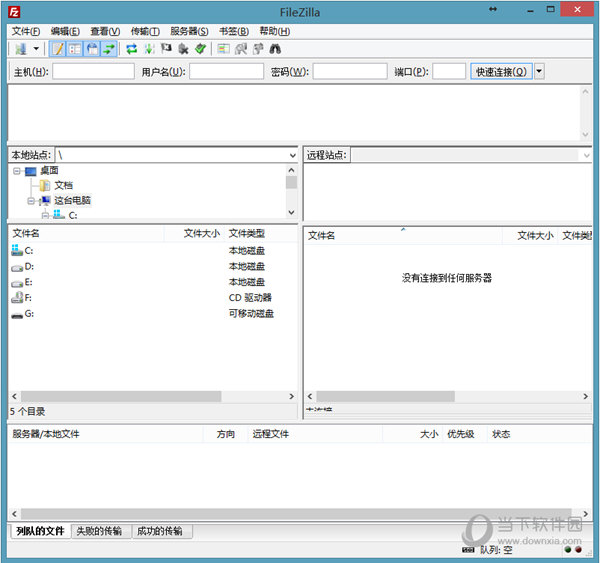Viewport: 600px width, 563px height.
Task: Switch to the 失败的传输 tab
Action: click(x=99, y=531)
